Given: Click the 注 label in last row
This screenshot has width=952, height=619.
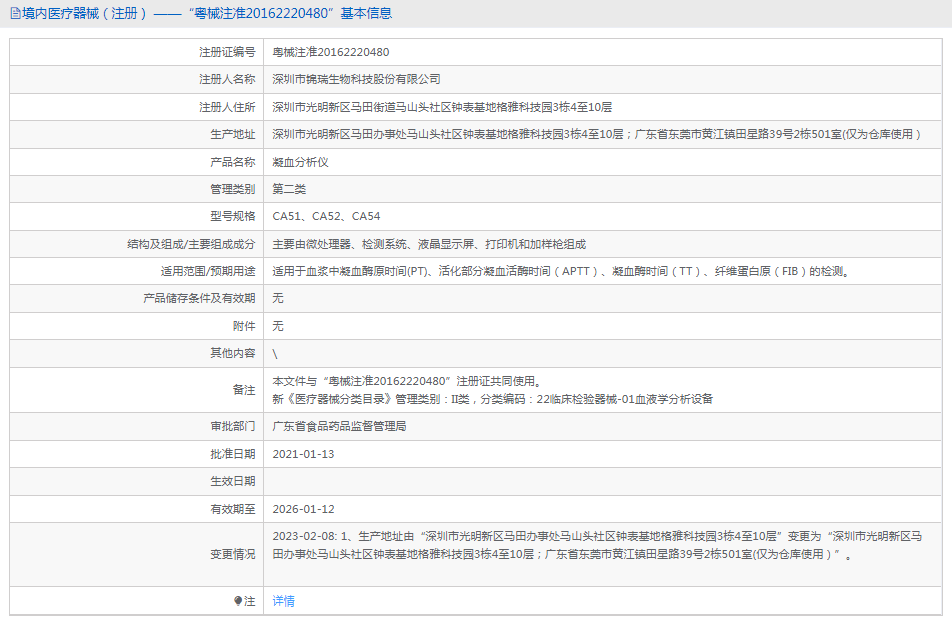Looking at the screenshot, I should coord(250,601).
